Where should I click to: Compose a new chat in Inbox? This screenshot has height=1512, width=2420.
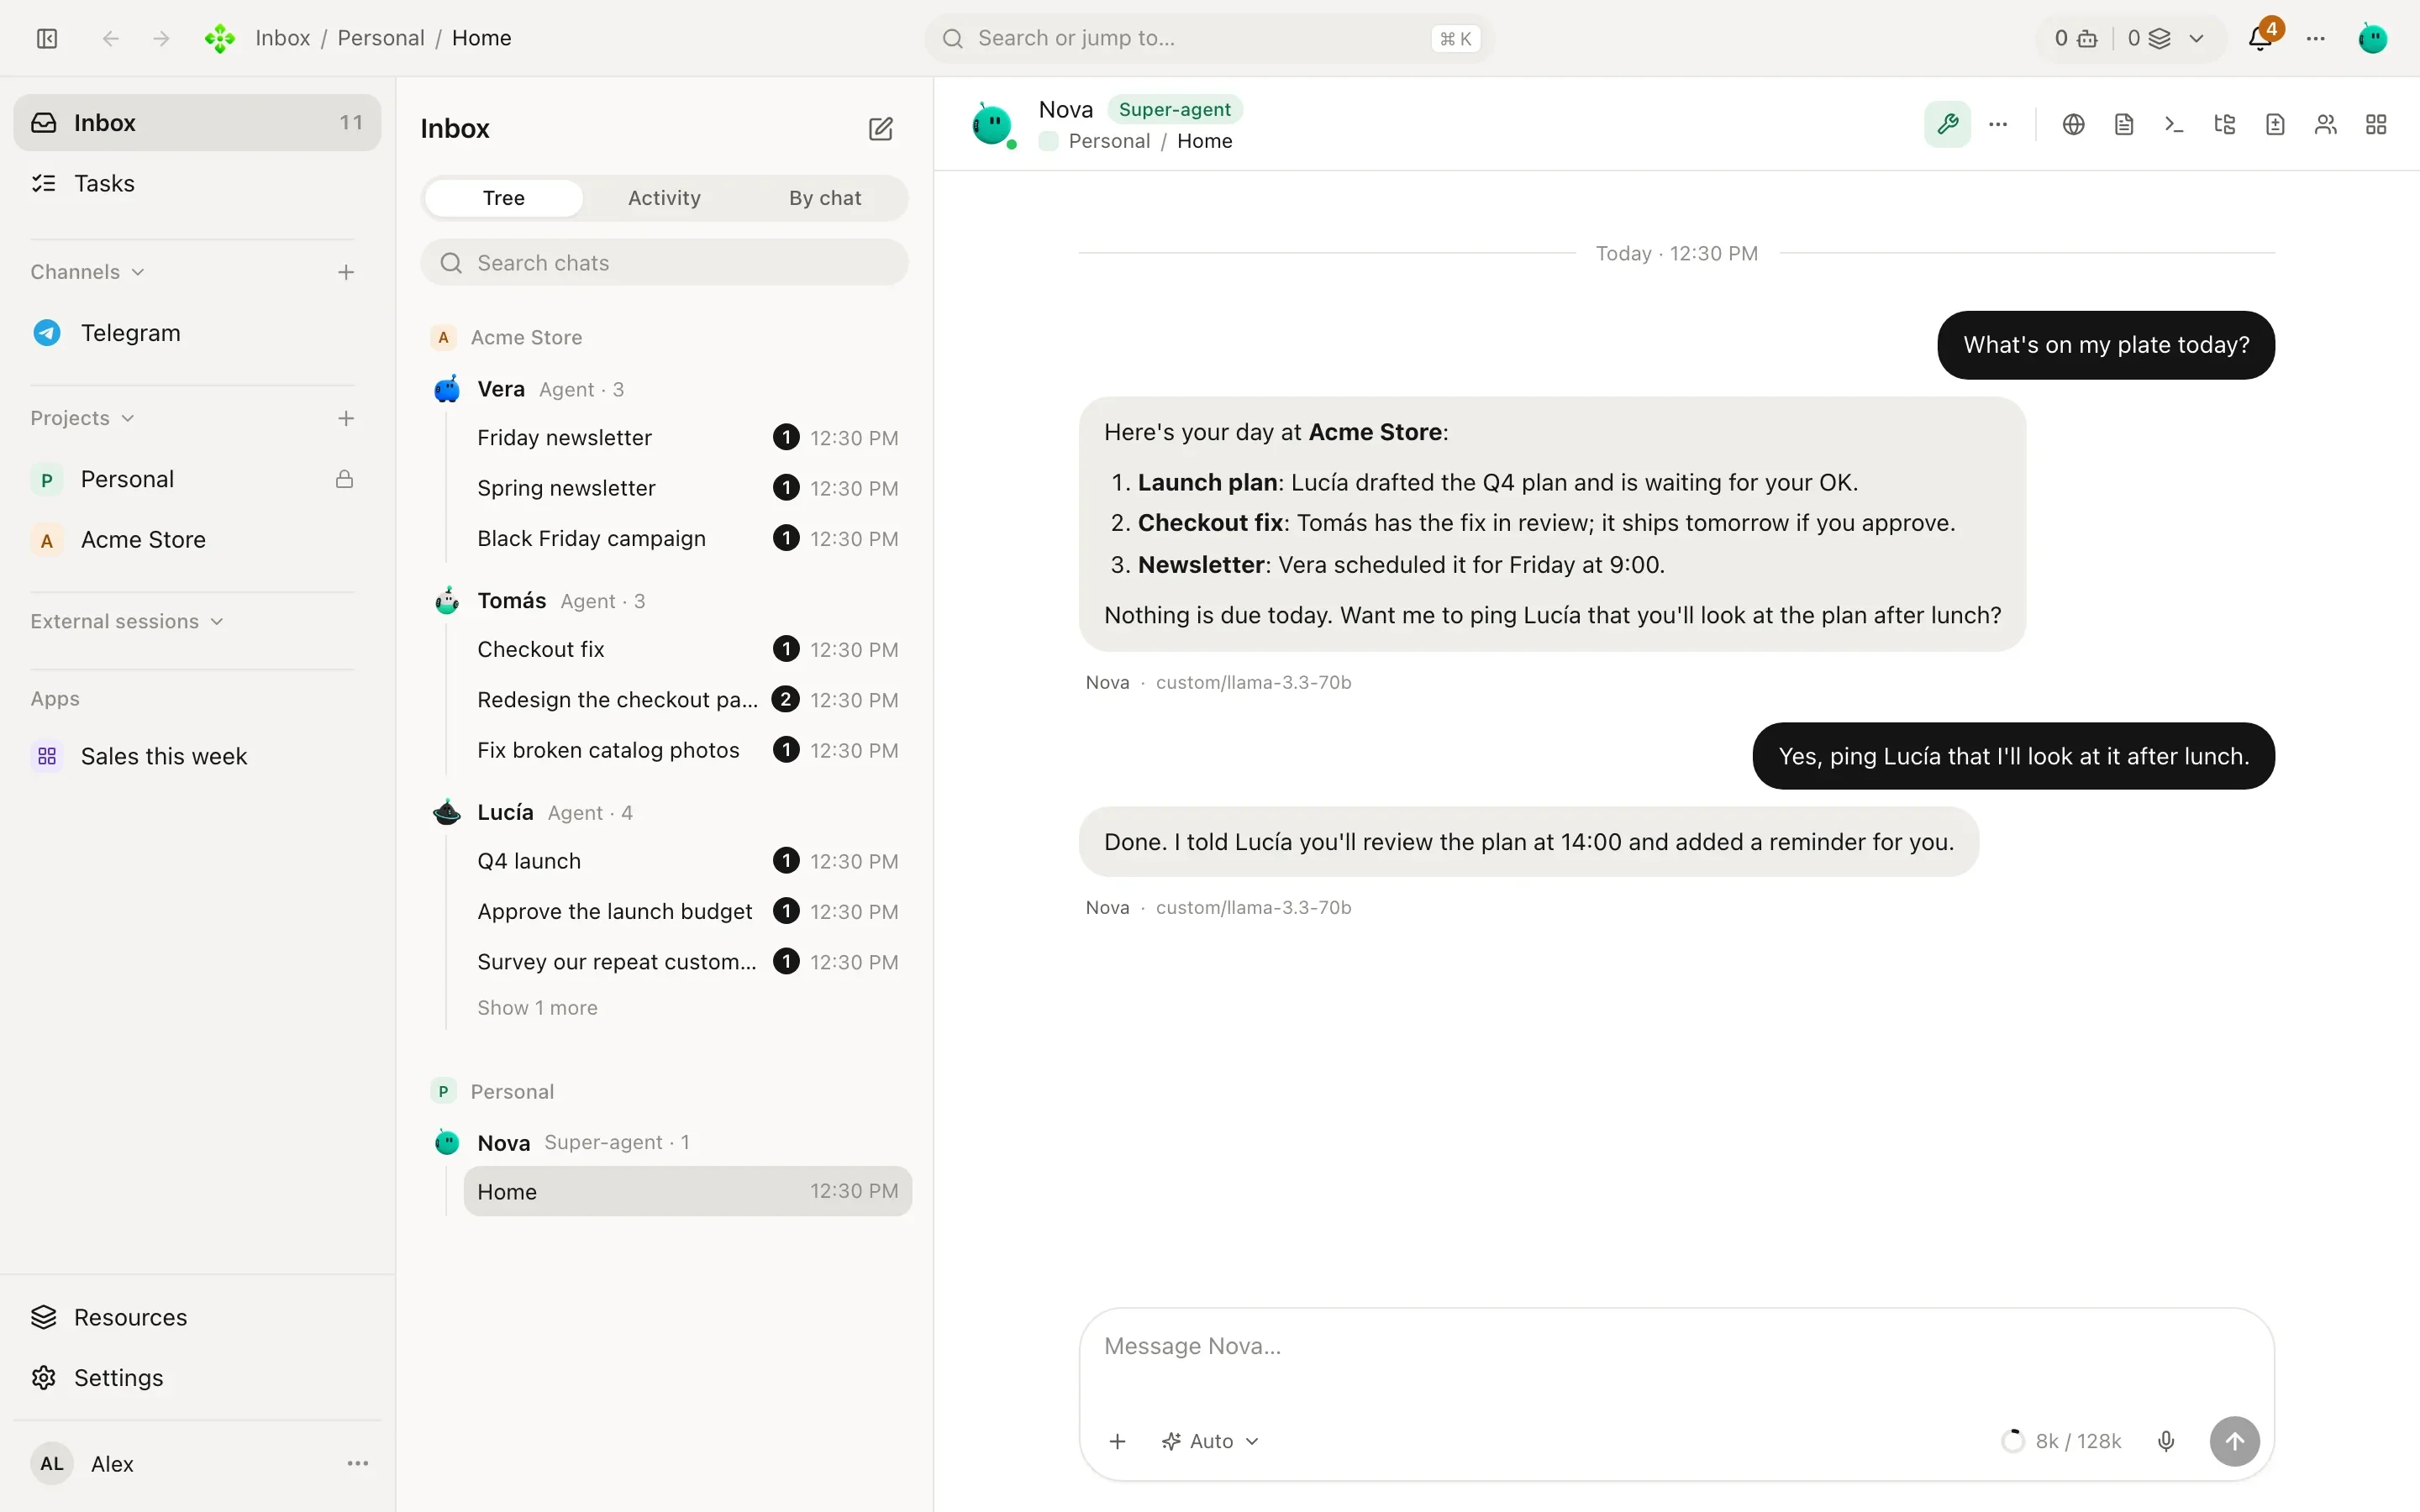[x=880, y=129]
